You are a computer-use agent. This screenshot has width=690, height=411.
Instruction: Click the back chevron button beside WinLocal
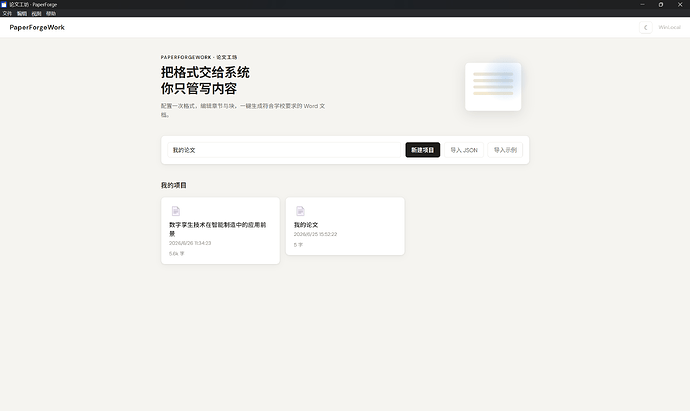[x=646, y=27]
